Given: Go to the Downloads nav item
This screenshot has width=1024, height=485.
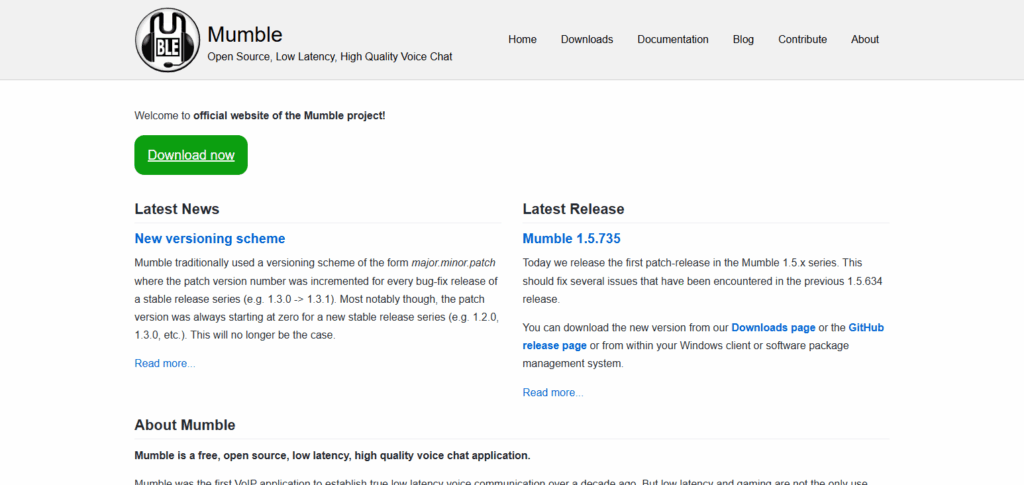Looking at the screenshot, I should (586, 39).
